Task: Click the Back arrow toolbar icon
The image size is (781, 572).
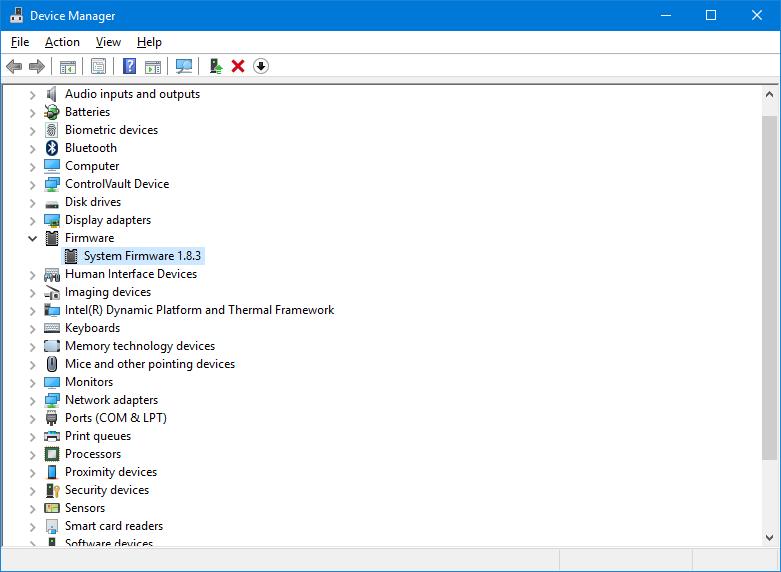Action: [14, 66]
